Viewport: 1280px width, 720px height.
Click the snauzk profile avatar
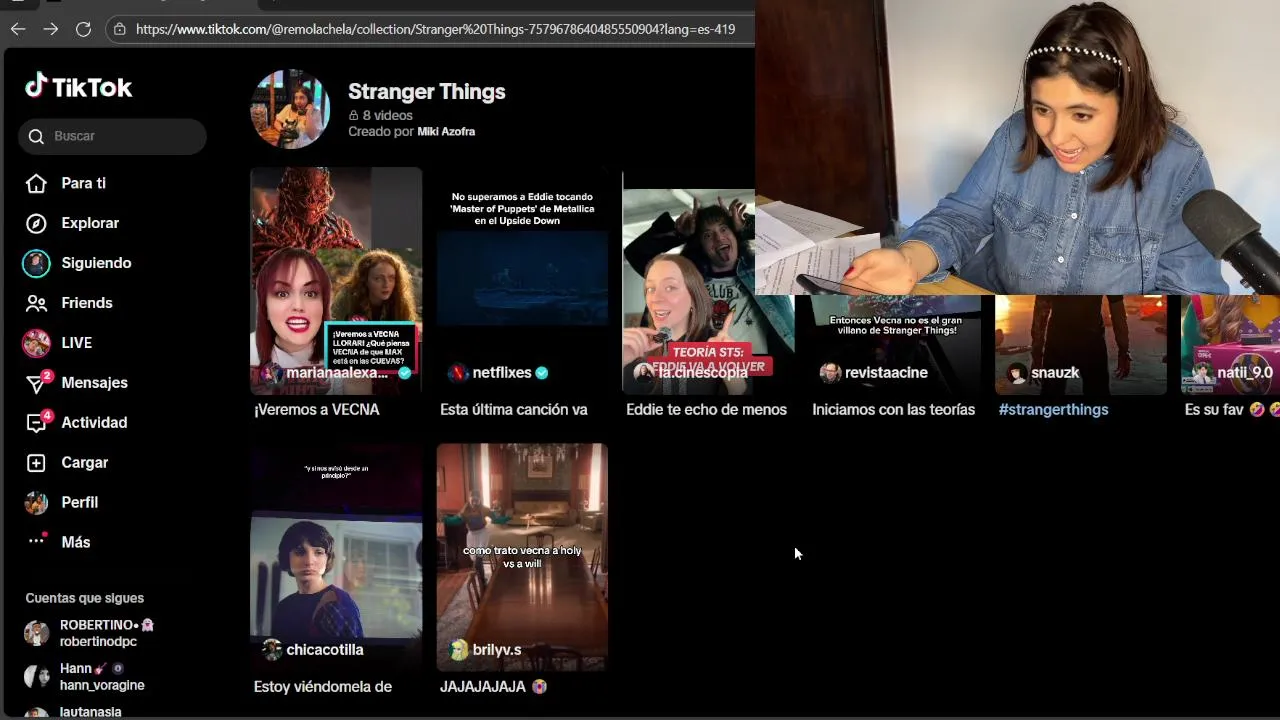pyautogui.click(x=1016, y=373)
